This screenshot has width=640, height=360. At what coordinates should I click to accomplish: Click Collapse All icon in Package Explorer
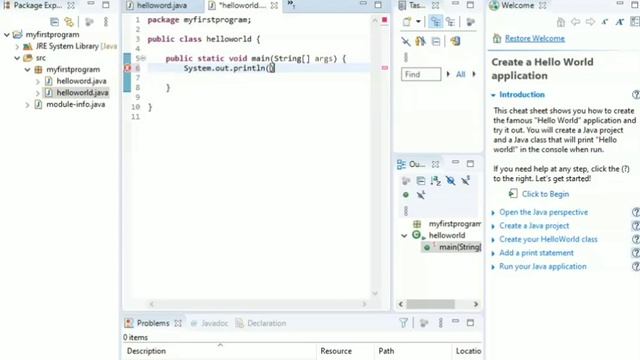coord(54,22)
